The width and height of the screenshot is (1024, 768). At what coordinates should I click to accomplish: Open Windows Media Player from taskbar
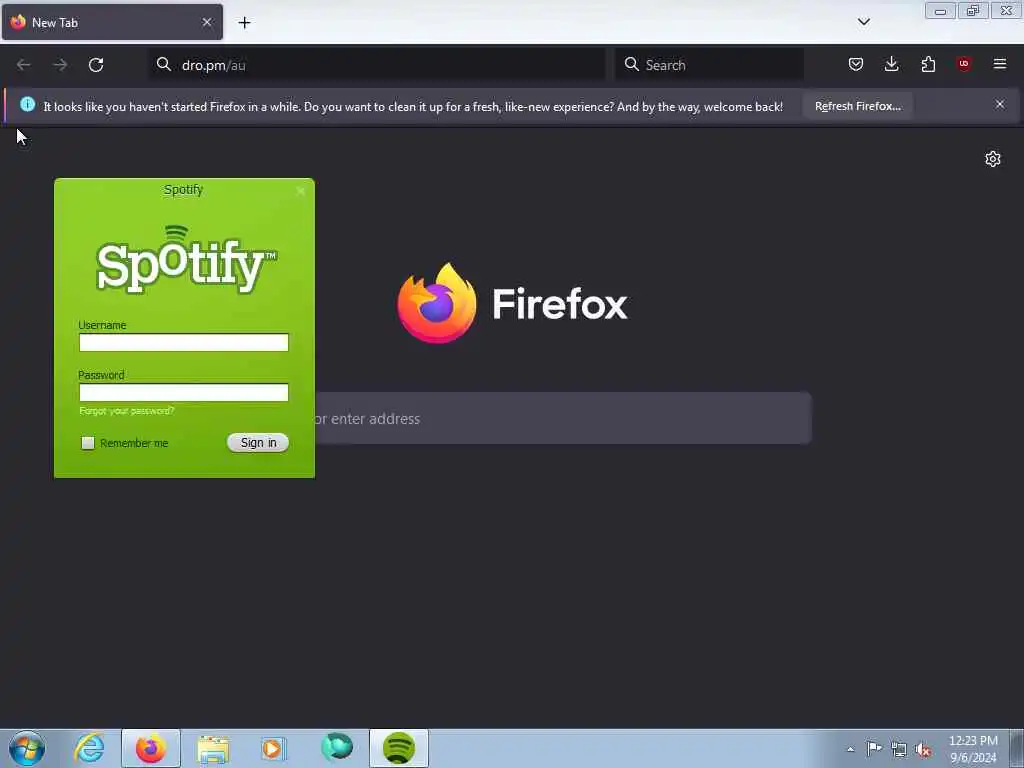[274, 748]
